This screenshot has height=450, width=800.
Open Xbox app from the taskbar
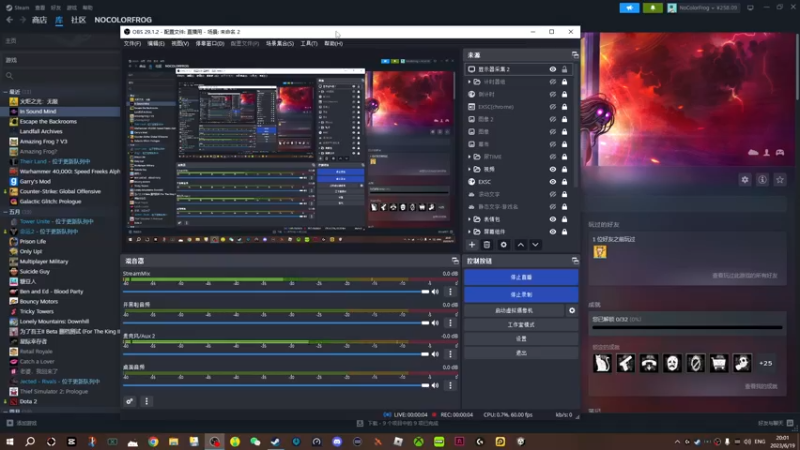pos(418,442)
